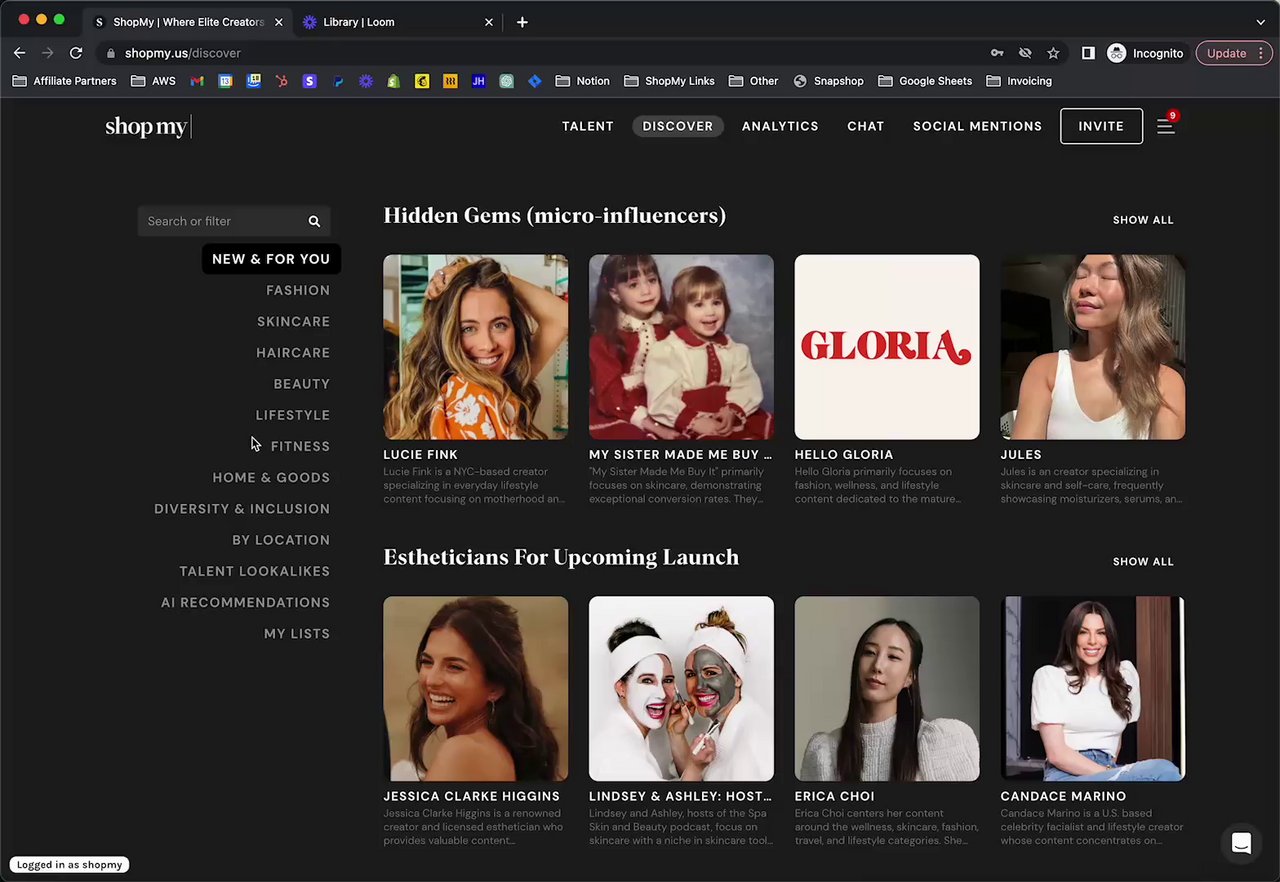
Task: Expand the tab search dropdown arrow
Action: coord(1260,22)
